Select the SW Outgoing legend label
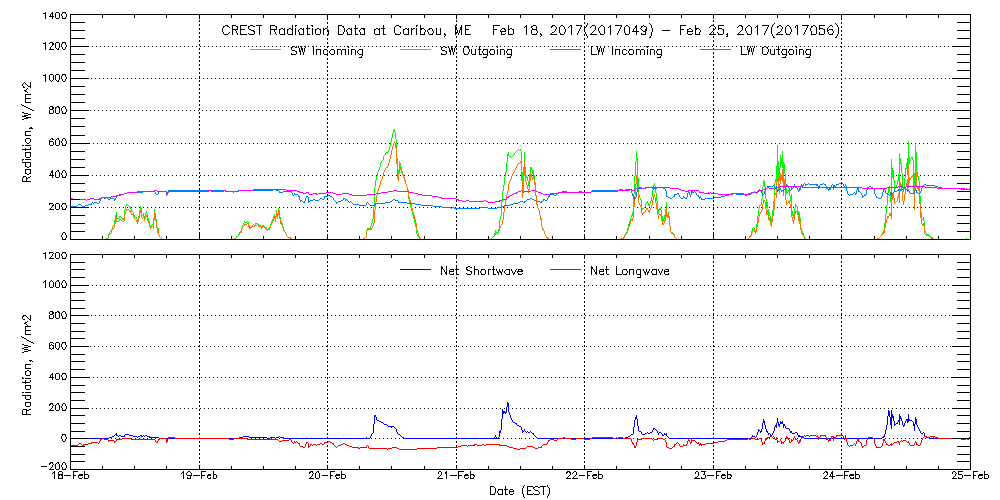Screen dimensions: 1000x500 (476, 51)
